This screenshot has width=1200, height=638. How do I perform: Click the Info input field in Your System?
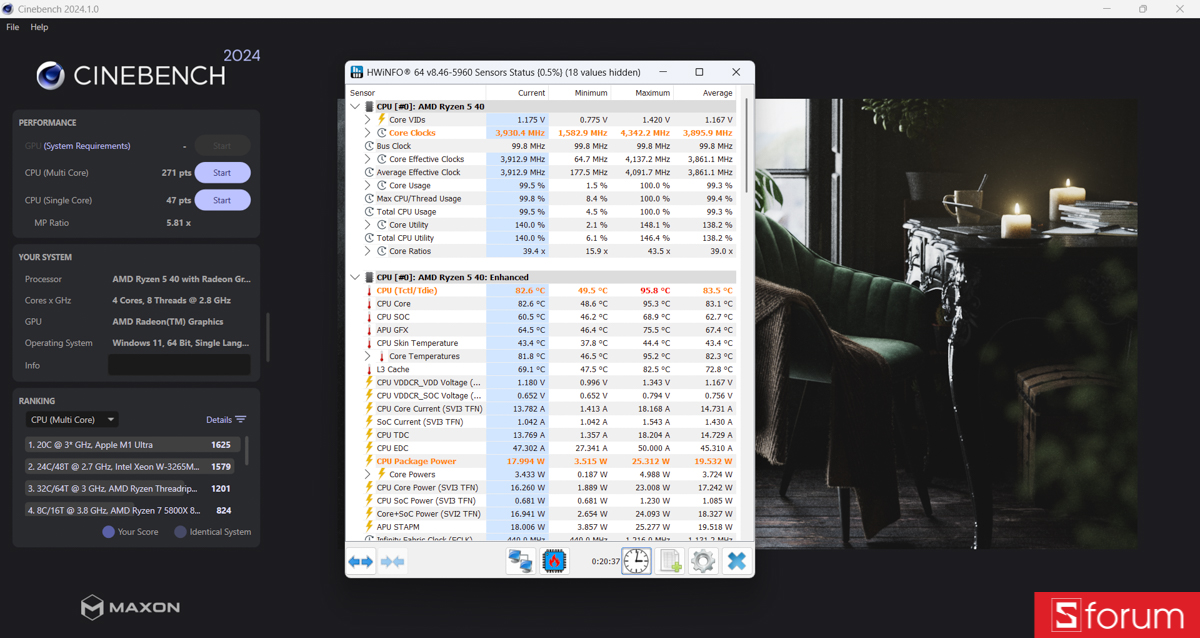[179, 365]
